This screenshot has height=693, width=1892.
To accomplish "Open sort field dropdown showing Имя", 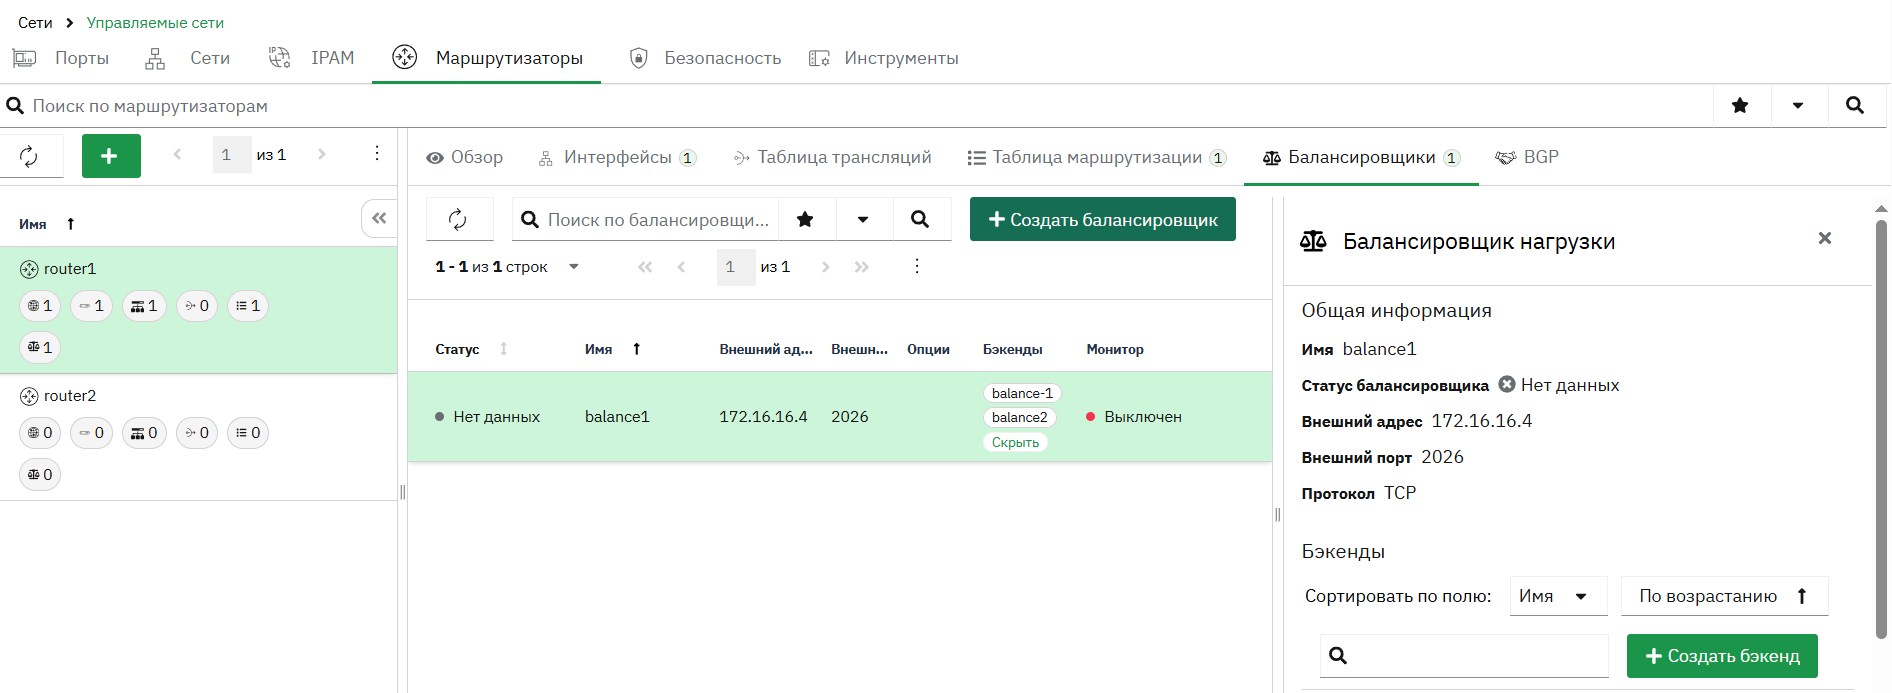I will 1558,596.
